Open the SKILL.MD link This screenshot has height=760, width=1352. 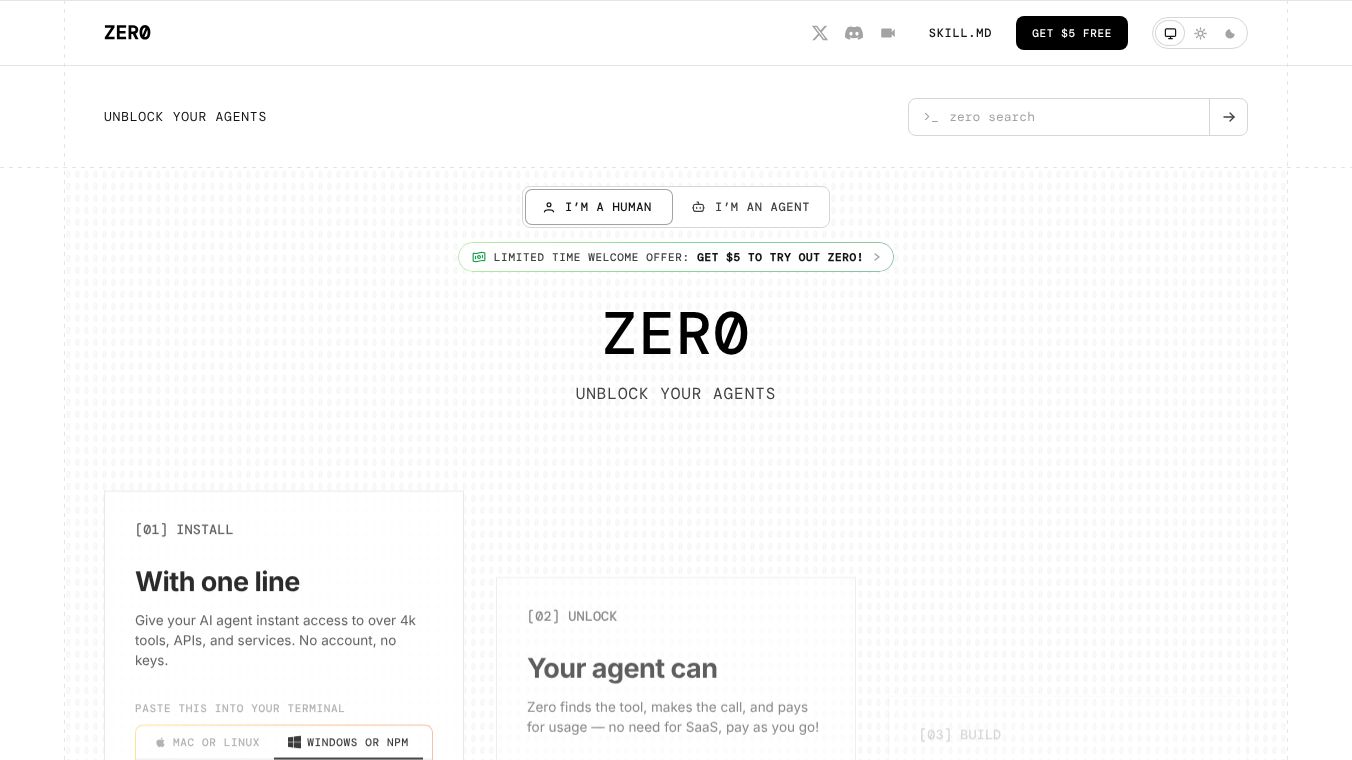960,33
